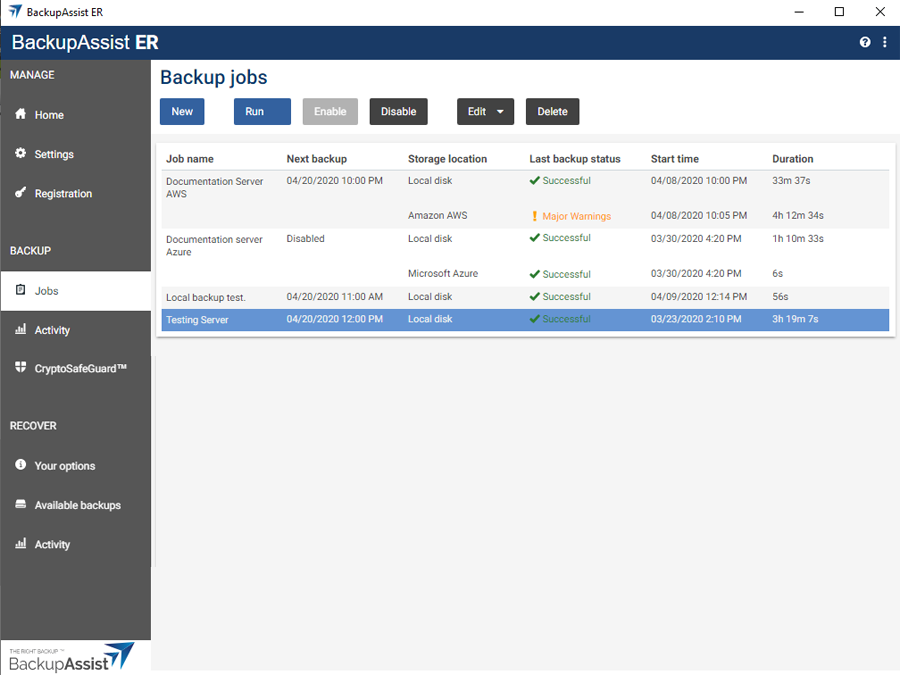The width and height of the screenshot is (900, 675).
Task: Click the Your options label
Action: 65,466
